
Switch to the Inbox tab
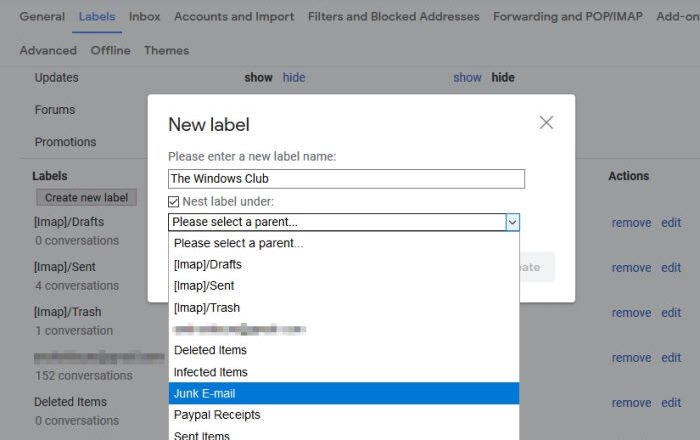click(144, 17)
